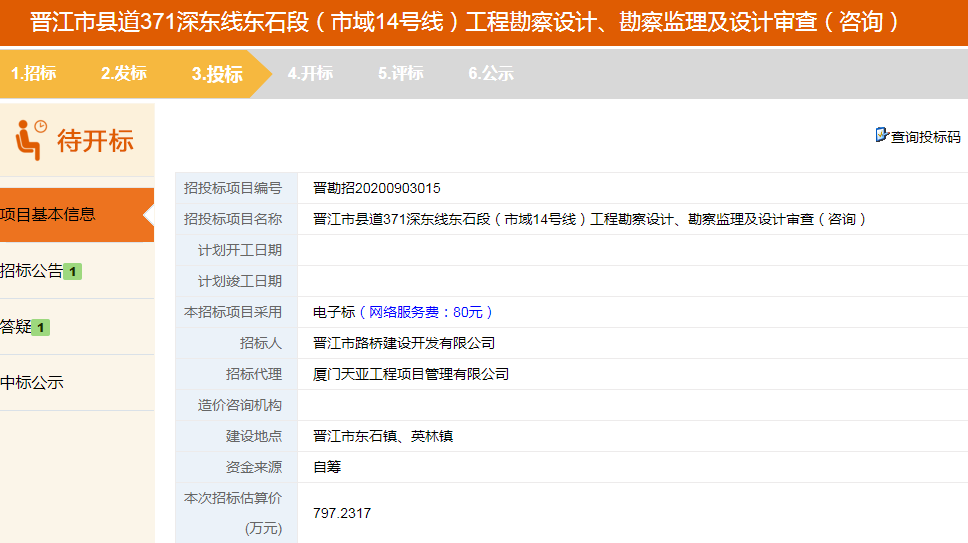Click the 待开标 status text
Screen dimensions: 968x543
click(x=95, y=141)
